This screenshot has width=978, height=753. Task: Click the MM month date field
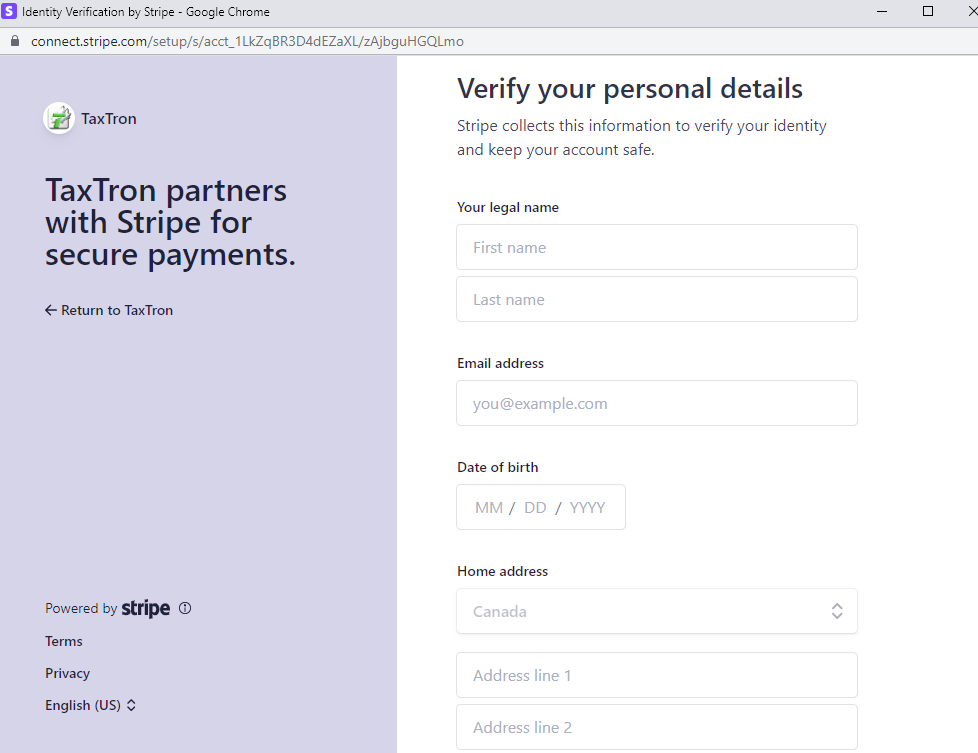pyautogui.click(x=489, y=508)
